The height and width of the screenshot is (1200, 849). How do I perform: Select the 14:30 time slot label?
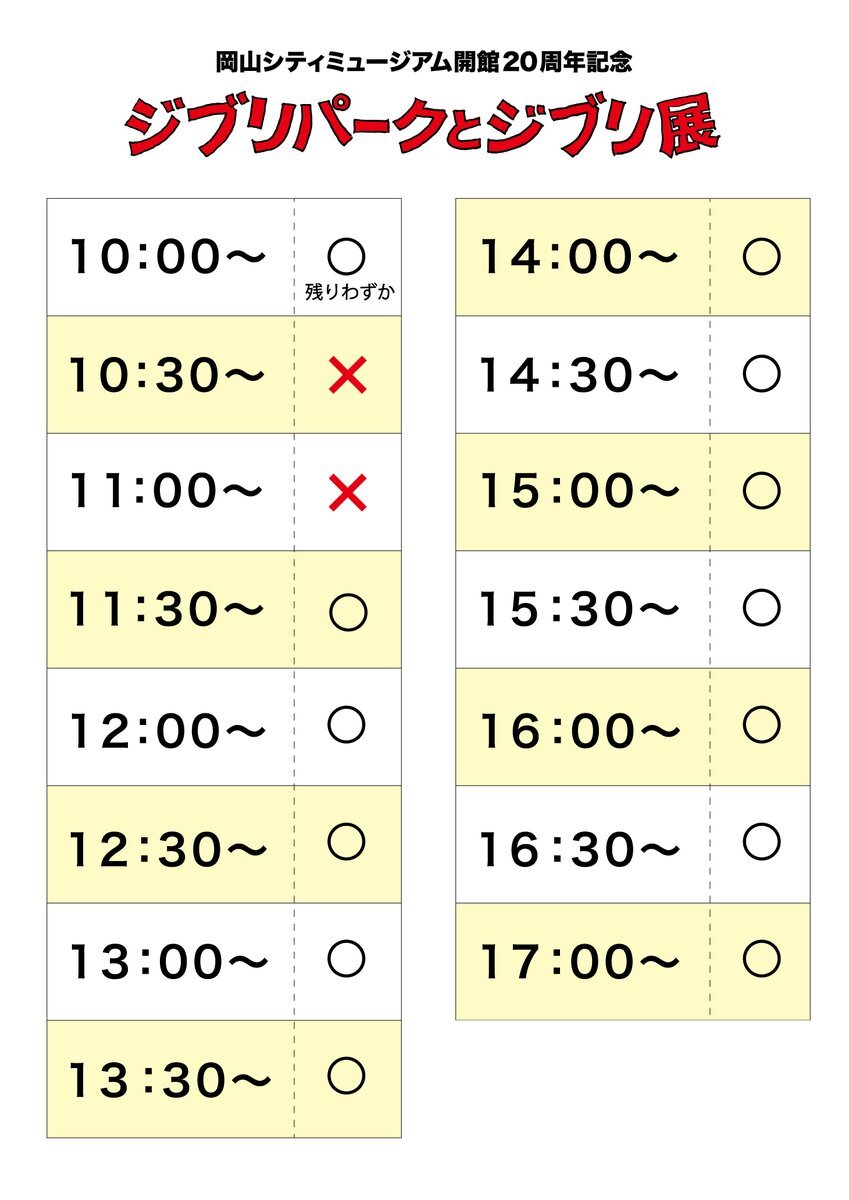[x=579, y=375]
